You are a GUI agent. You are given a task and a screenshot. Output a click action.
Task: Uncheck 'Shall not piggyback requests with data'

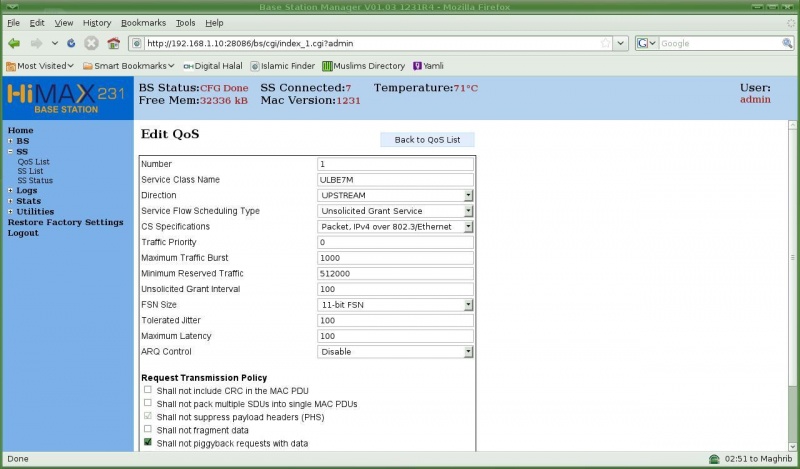[x=148, y=442]
